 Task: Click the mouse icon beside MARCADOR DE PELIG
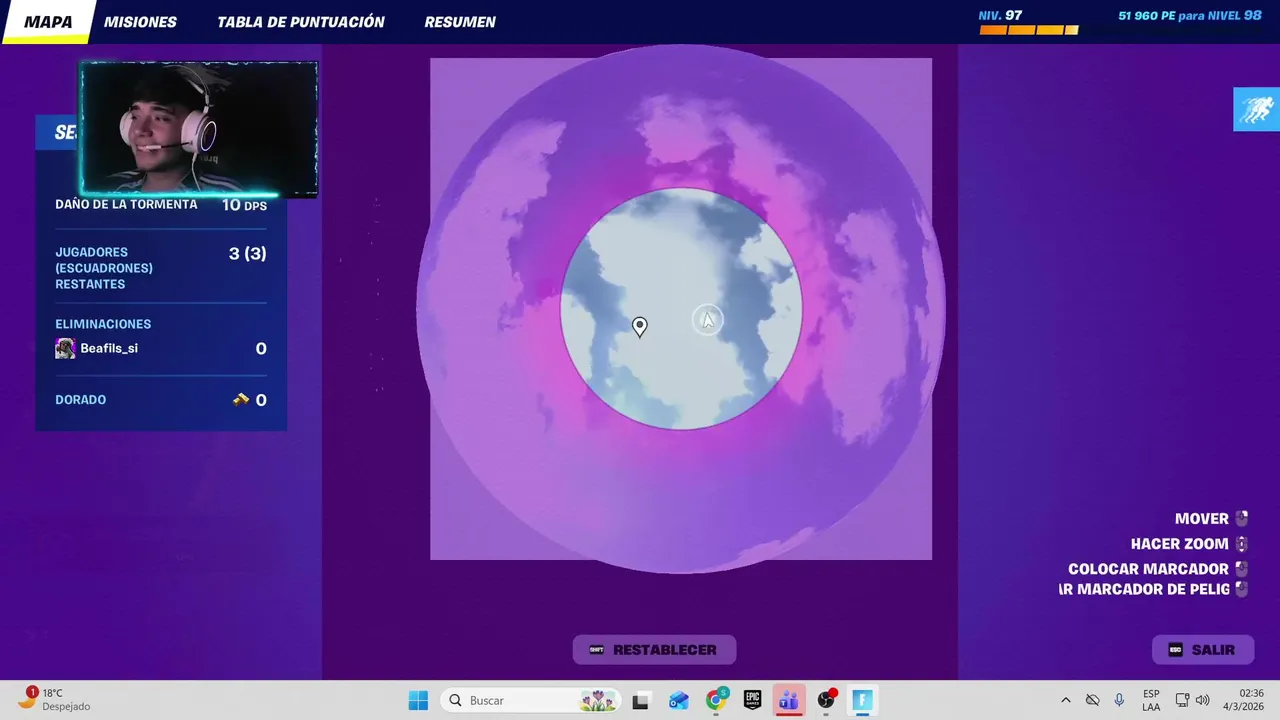1241,589
